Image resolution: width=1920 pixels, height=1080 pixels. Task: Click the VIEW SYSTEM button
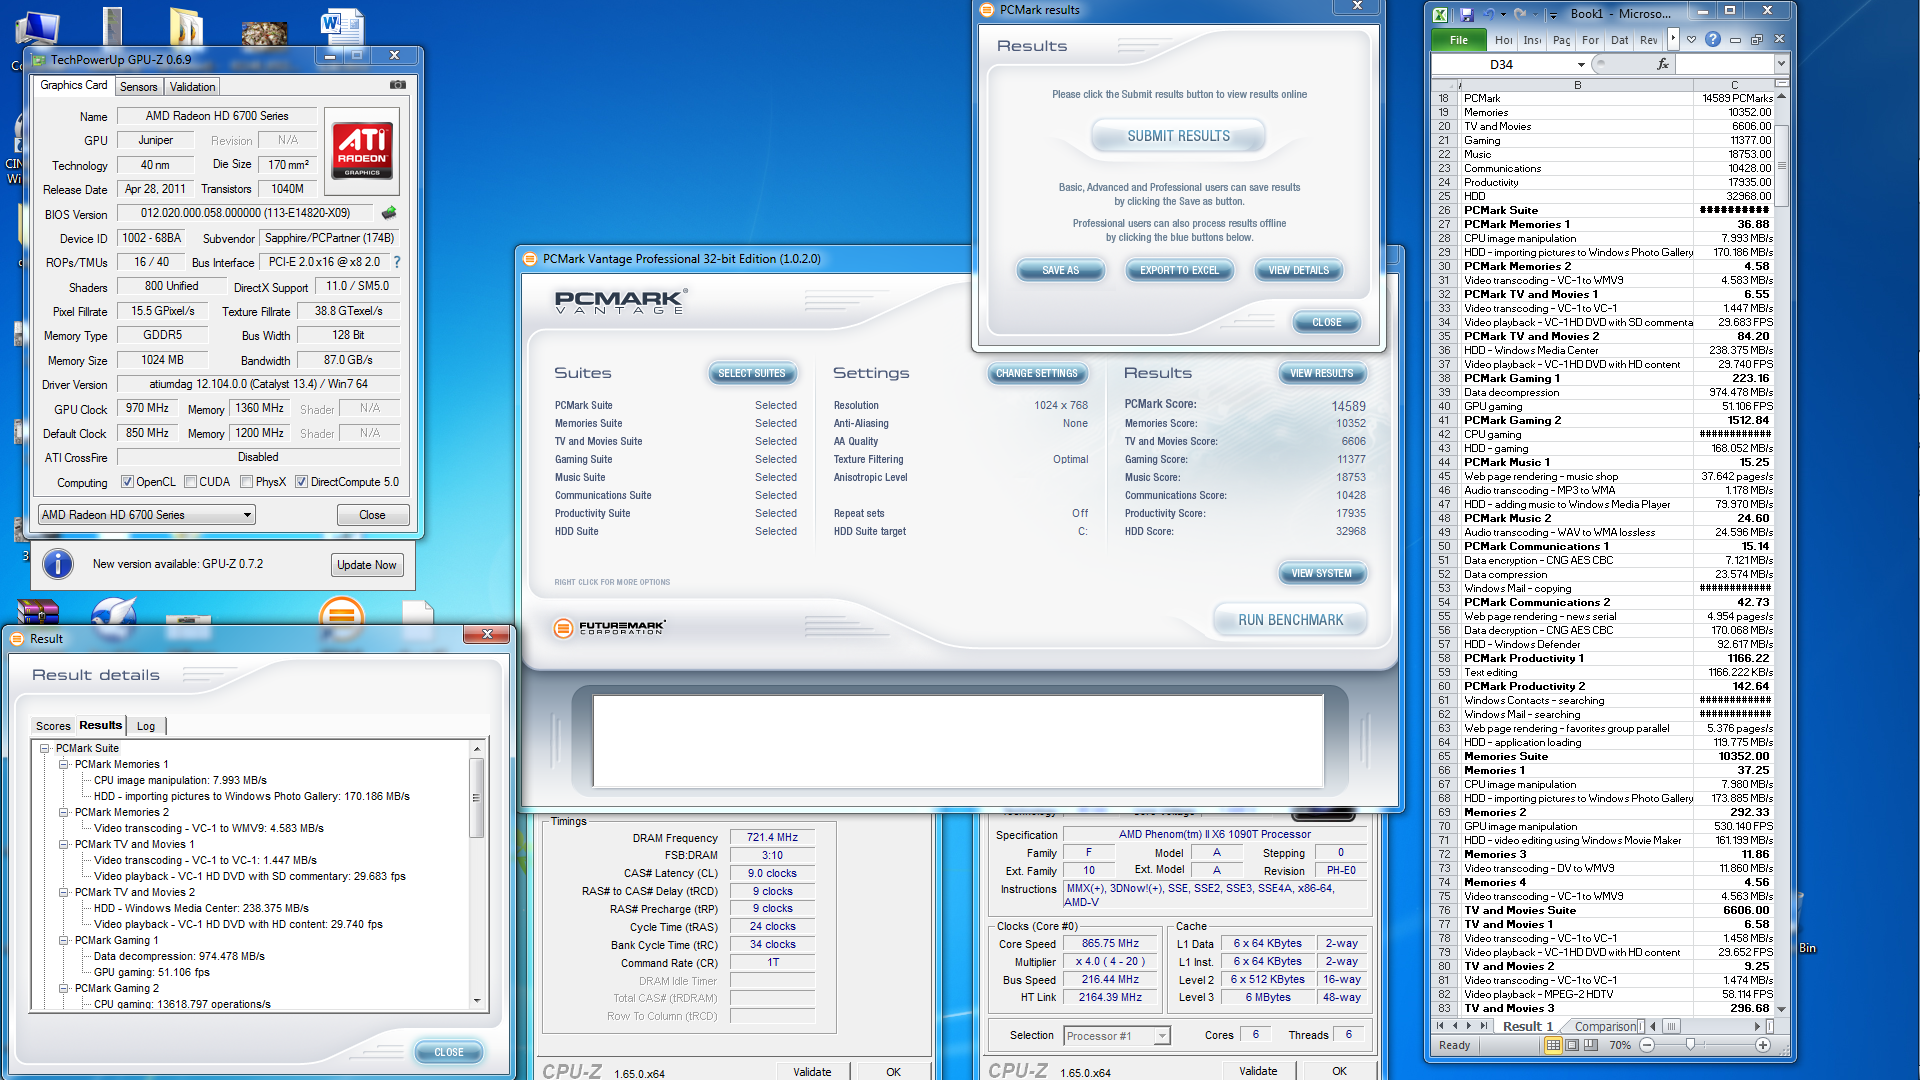[1321, 573]
